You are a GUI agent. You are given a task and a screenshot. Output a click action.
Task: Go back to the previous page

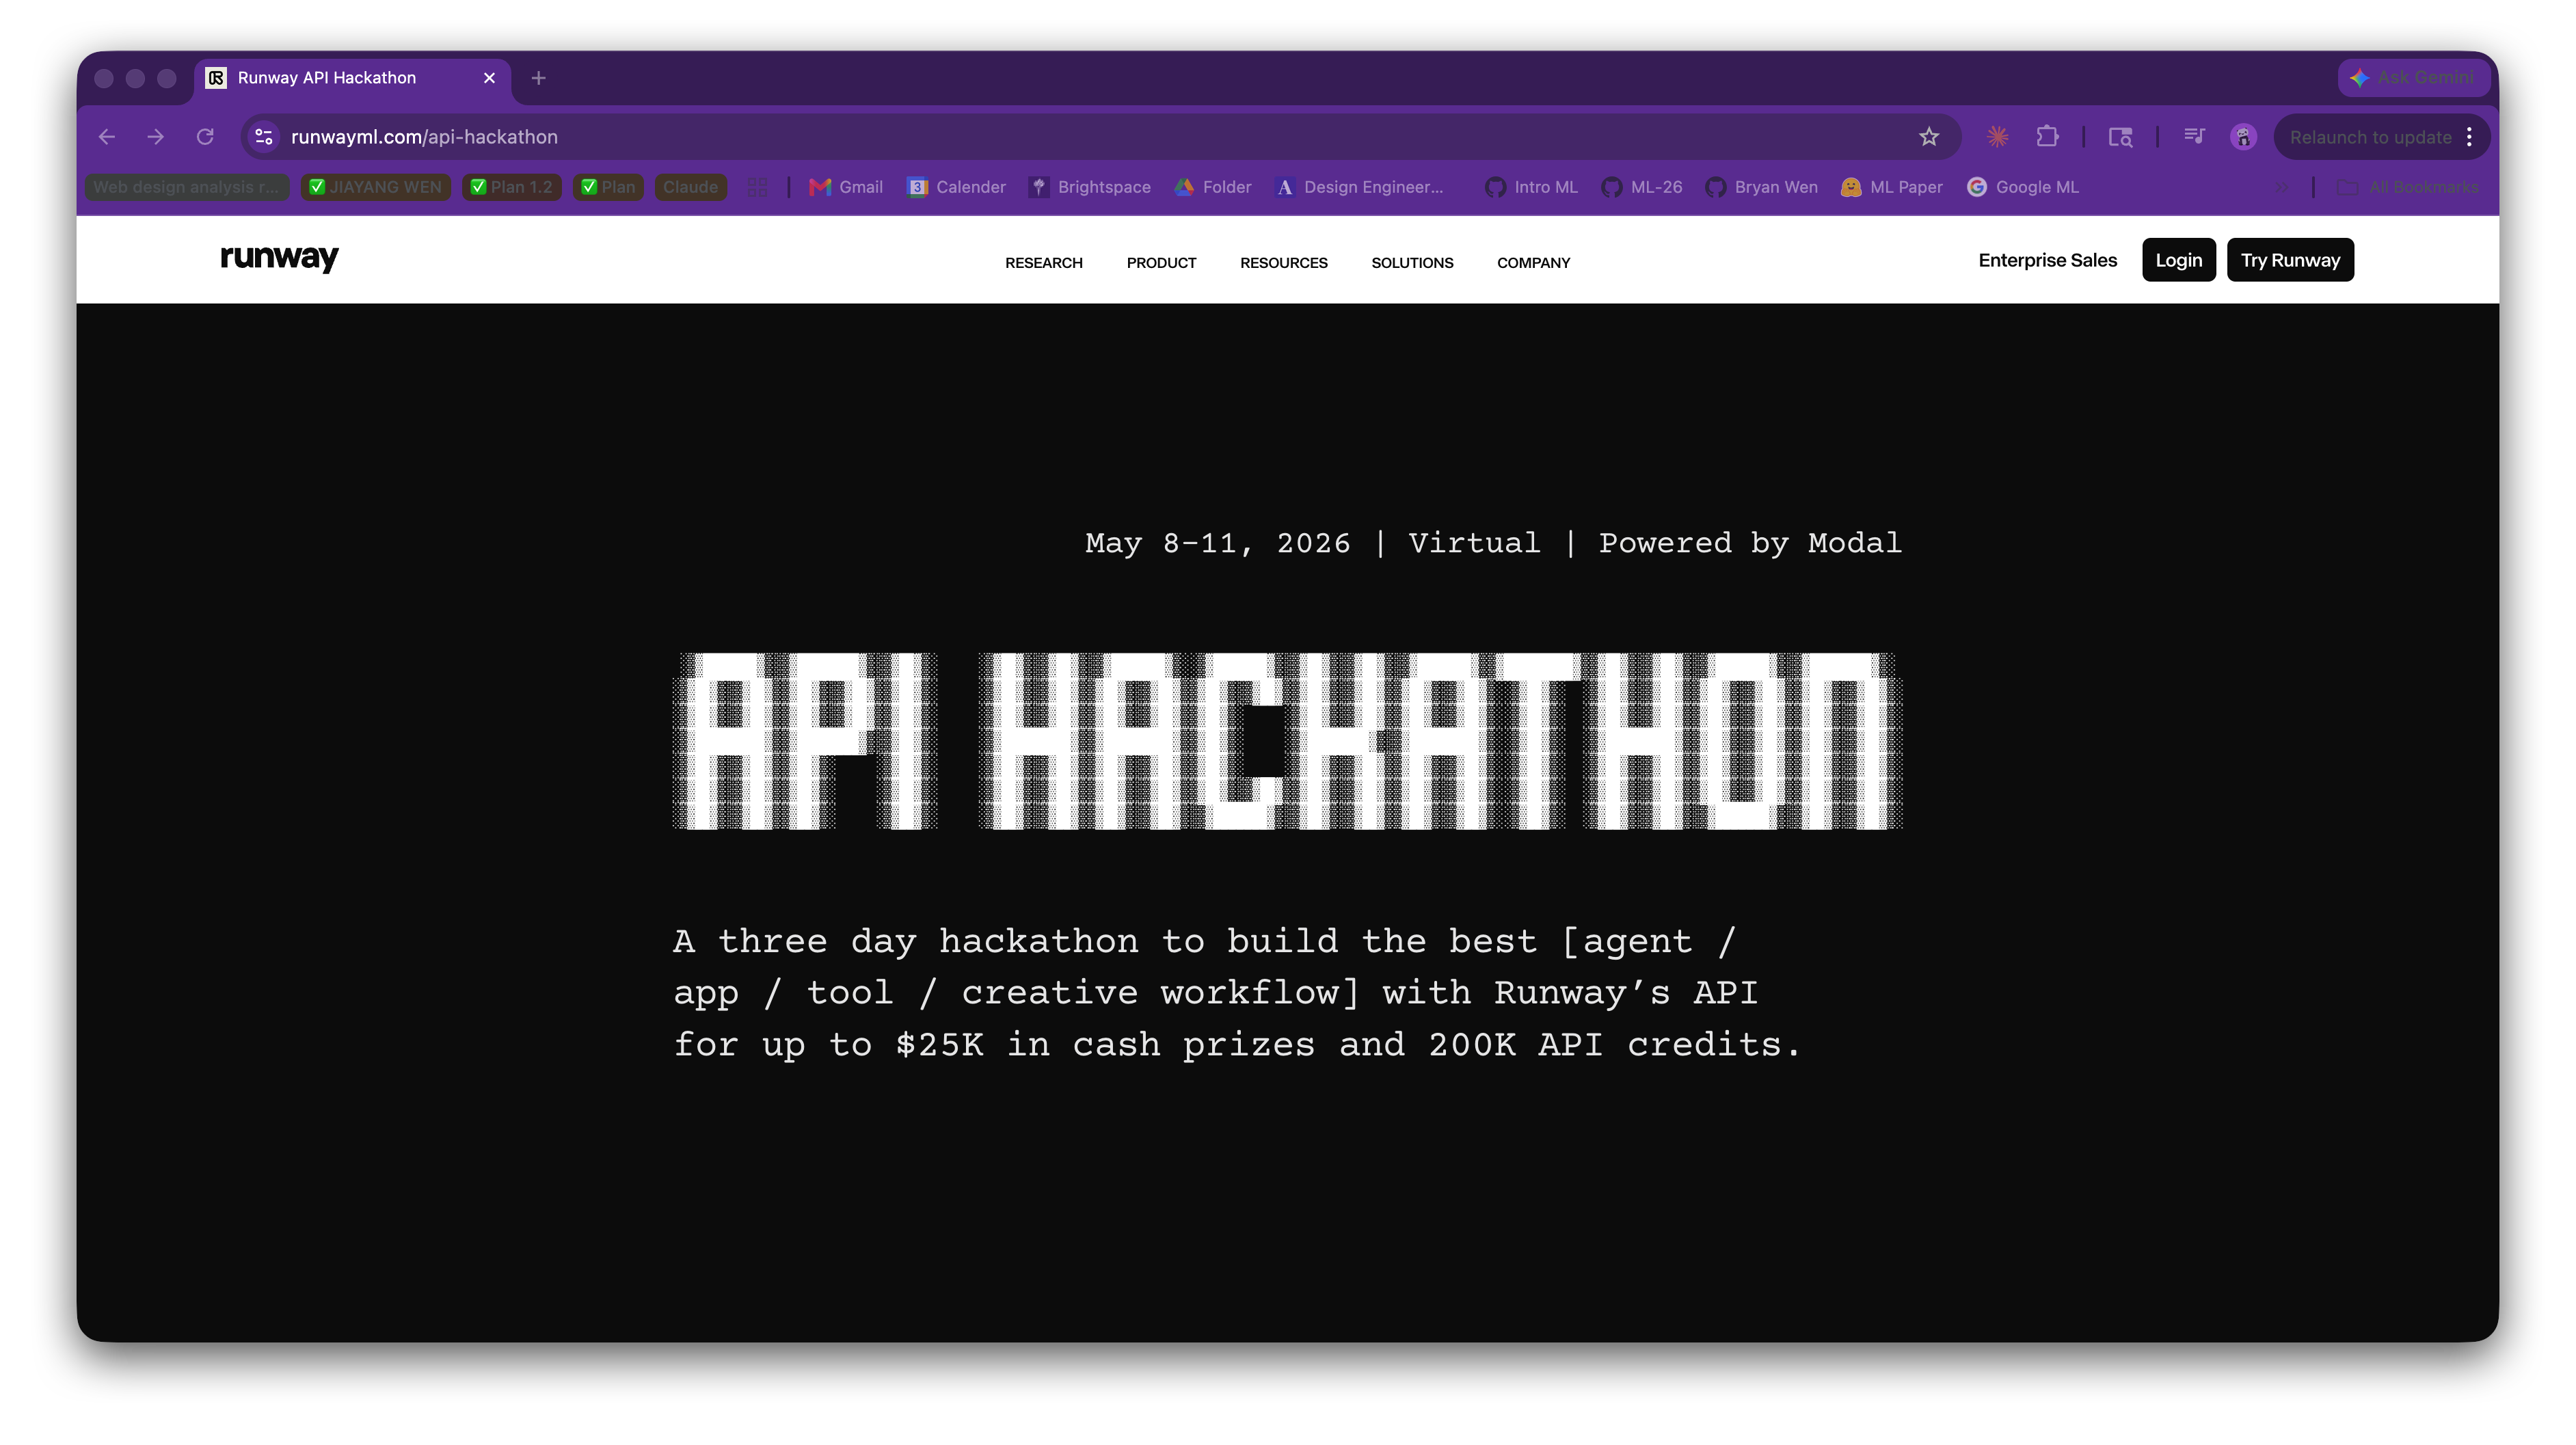point(107,137)
